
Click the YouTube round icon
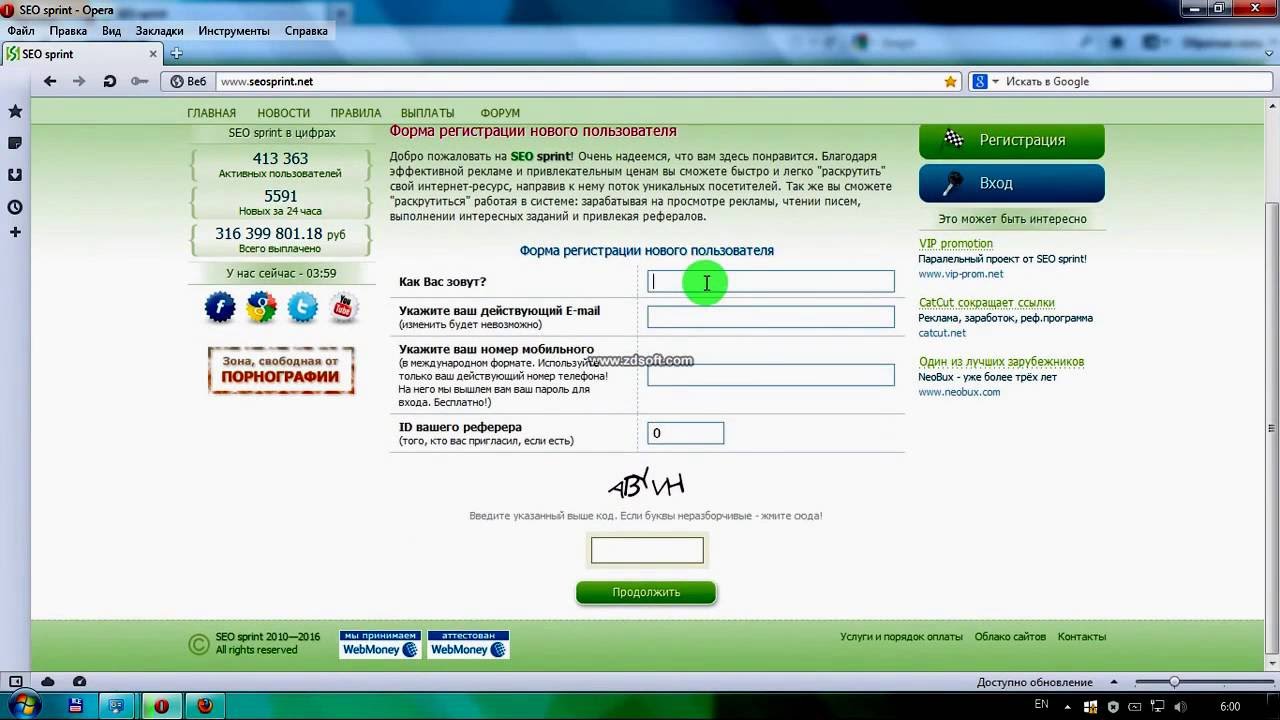(344, 307)
